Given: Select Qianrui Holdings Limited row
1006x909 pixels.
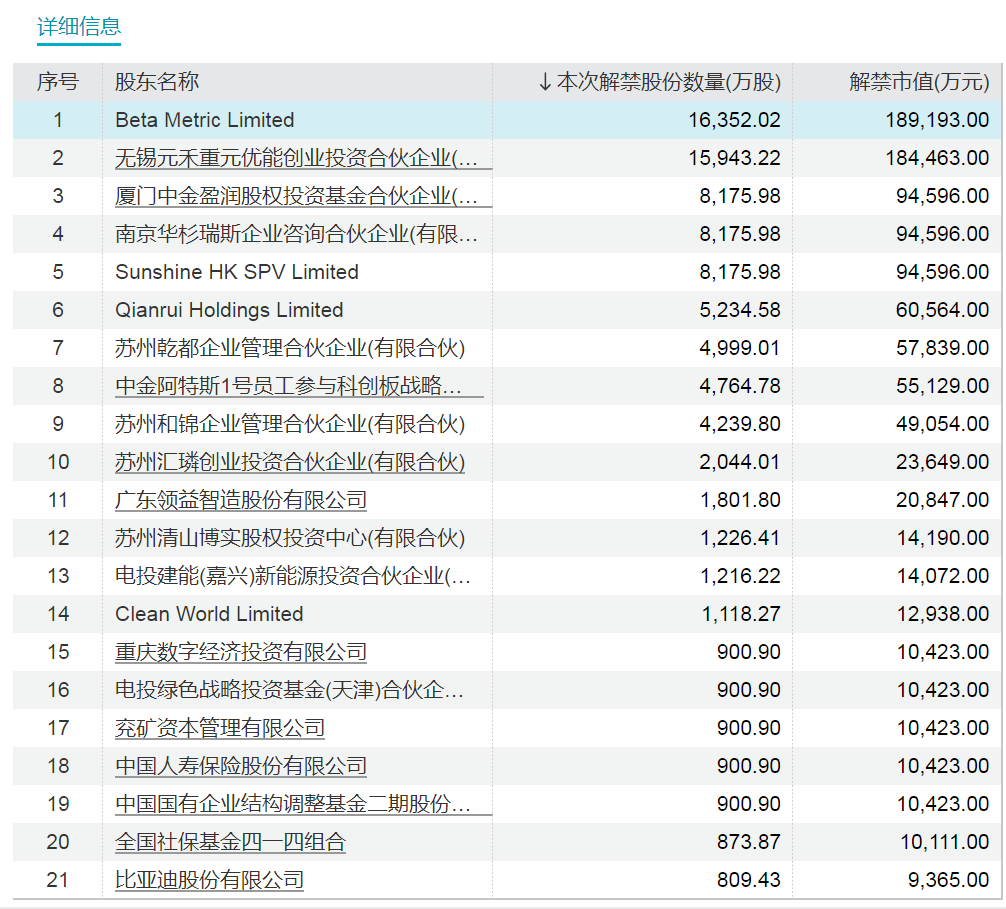Looking at the screenshot, I should 507,310.
